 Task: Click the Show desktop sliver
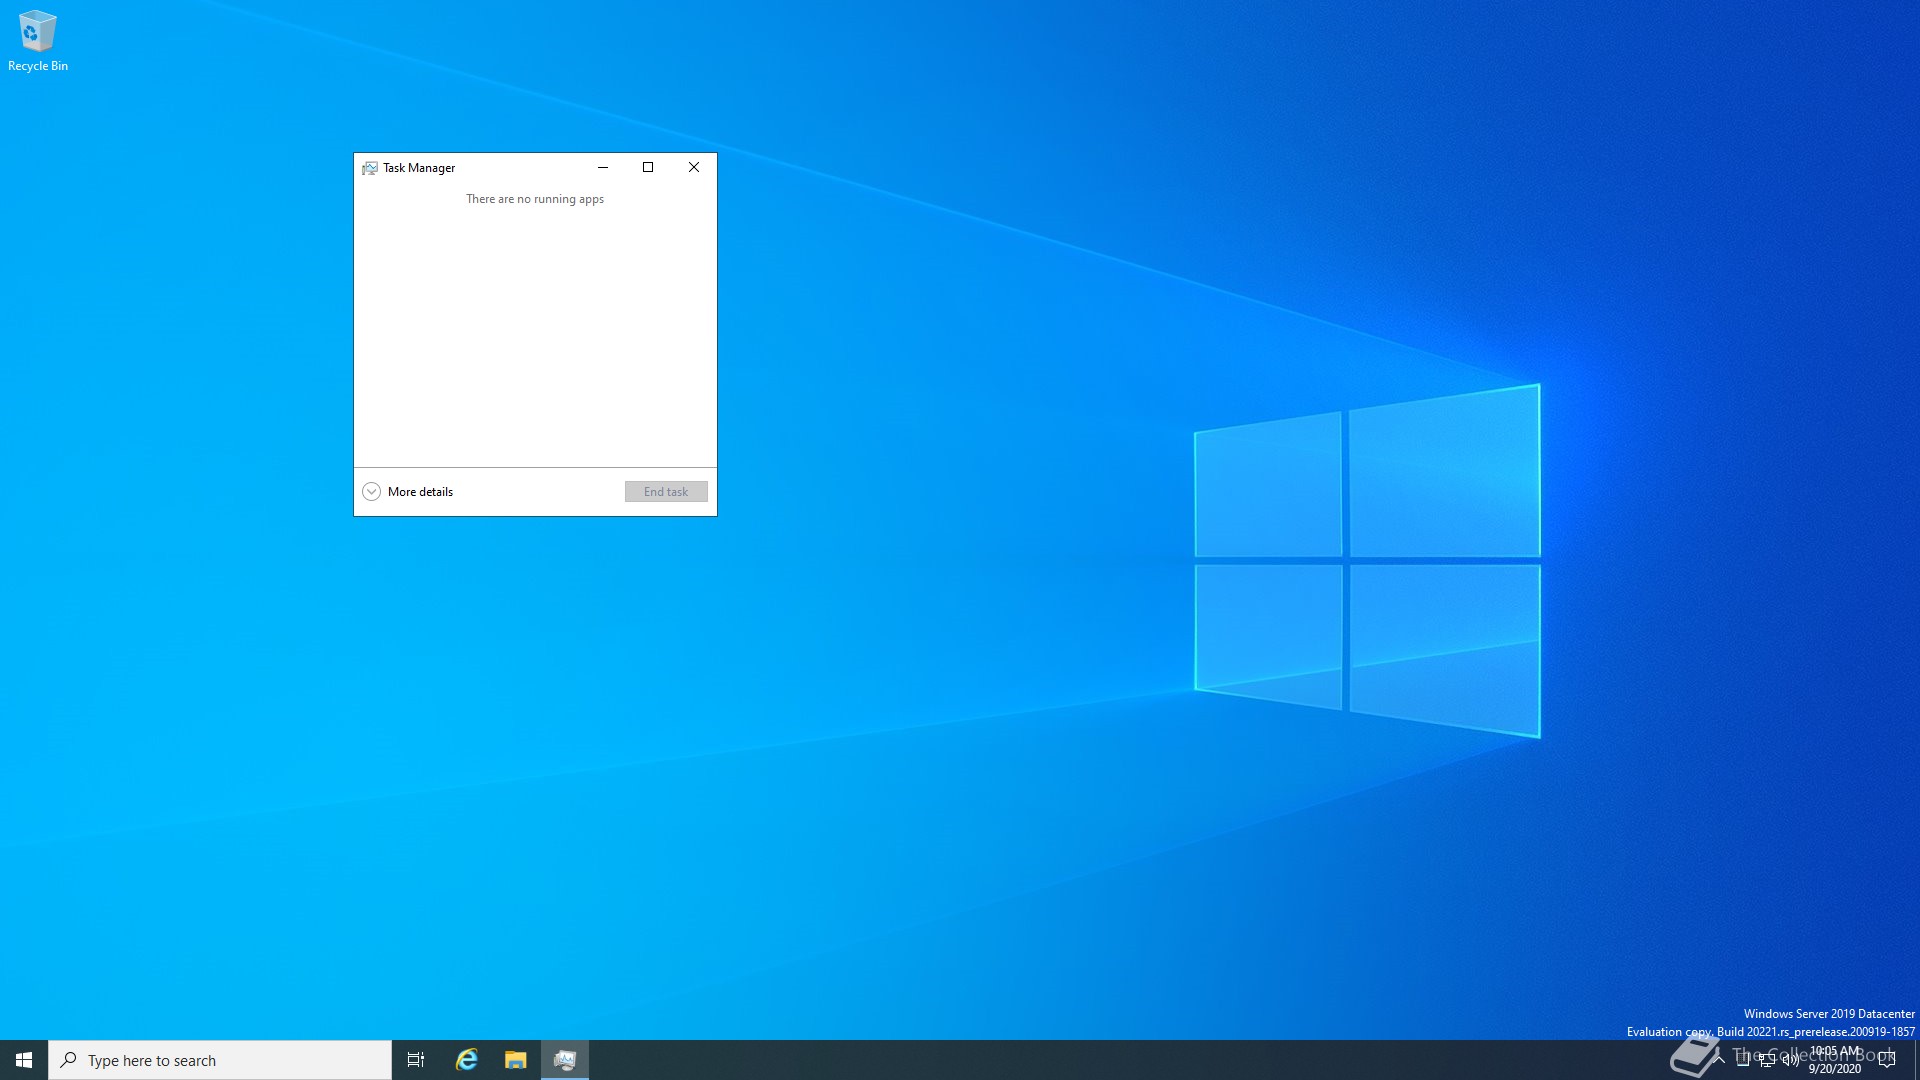click(1917, 1060)
